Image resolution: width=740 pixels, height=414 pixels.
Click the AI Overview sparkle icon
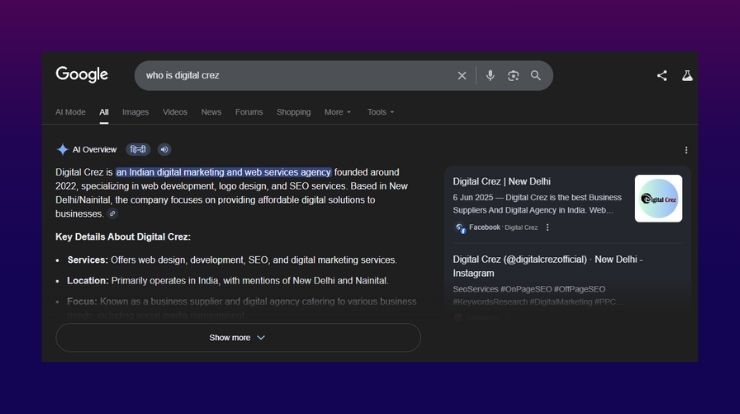pos(62,150)
